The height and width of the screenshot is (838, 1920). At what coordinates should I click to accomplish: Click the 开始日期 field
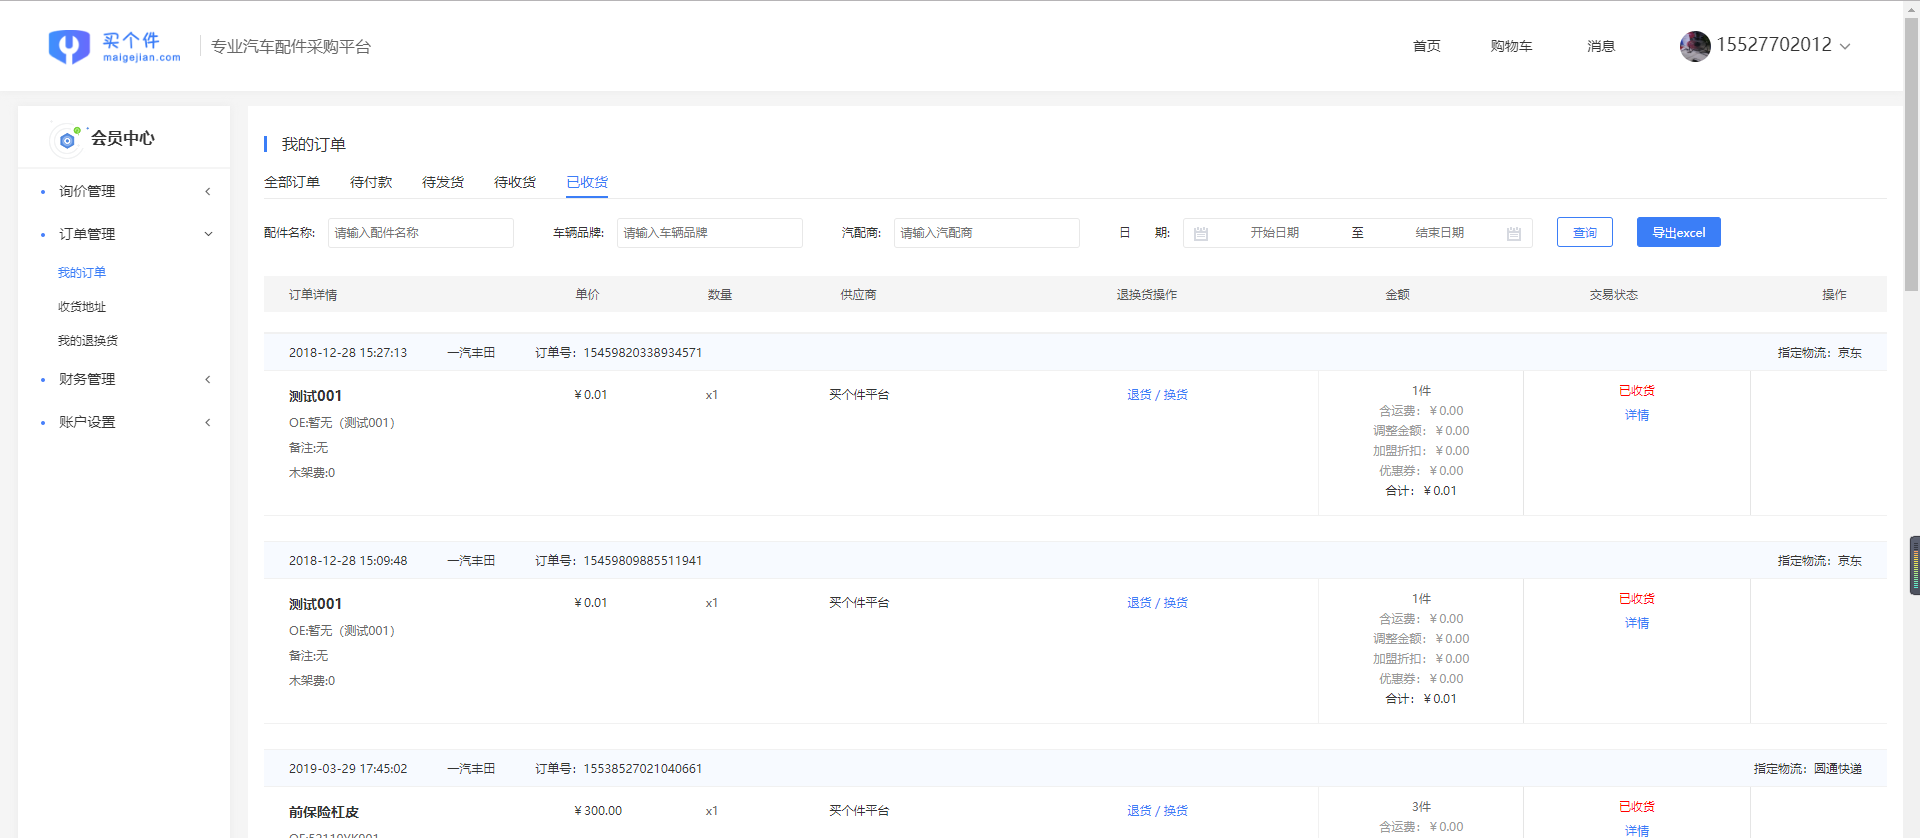tap(1274, 233)
